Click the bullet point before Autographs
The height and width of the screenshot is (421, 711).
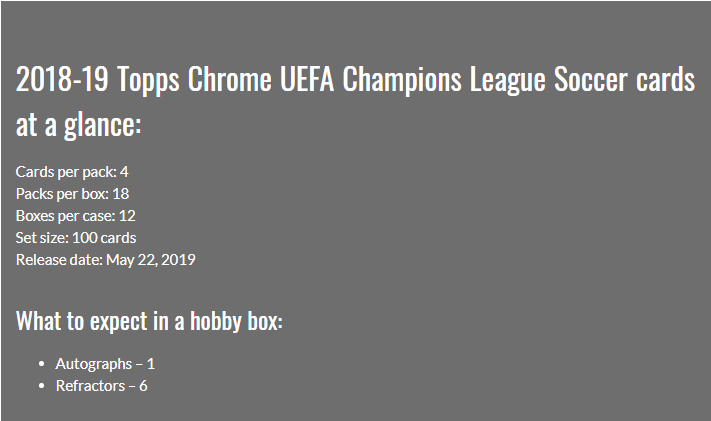[42, 364]
